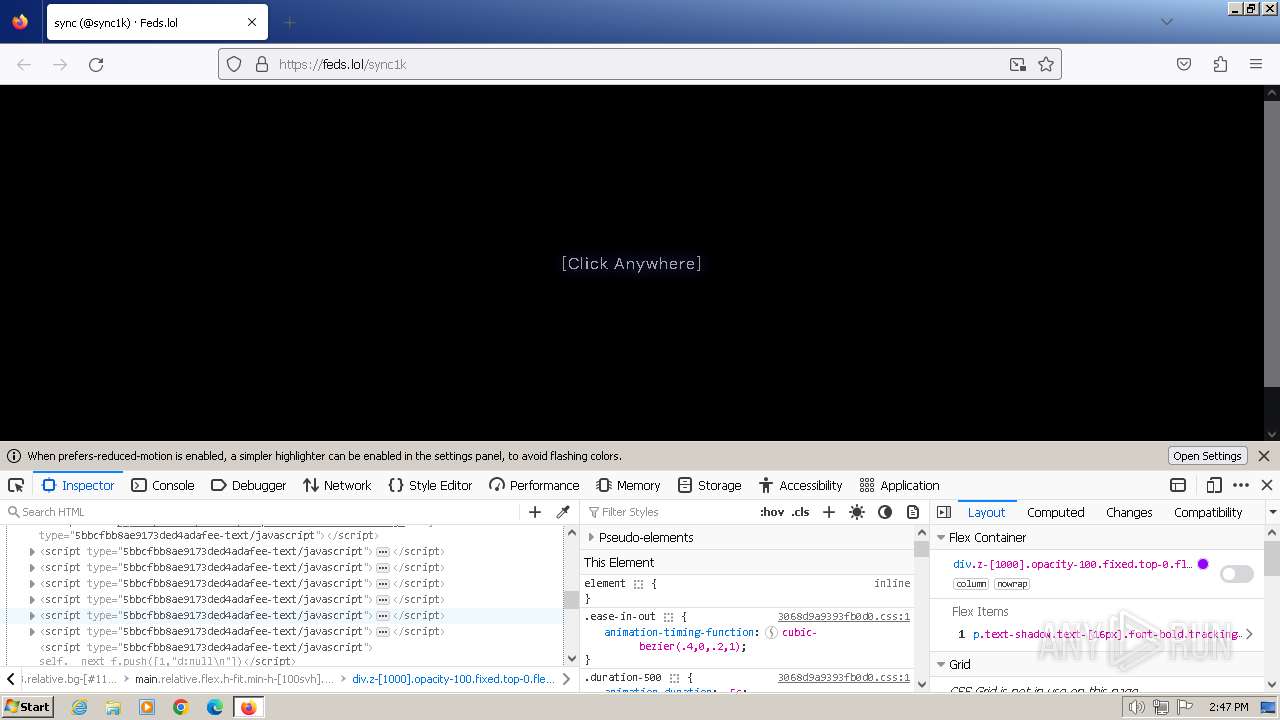Open Microsoft Edge from the taskbar

(215, 707)
